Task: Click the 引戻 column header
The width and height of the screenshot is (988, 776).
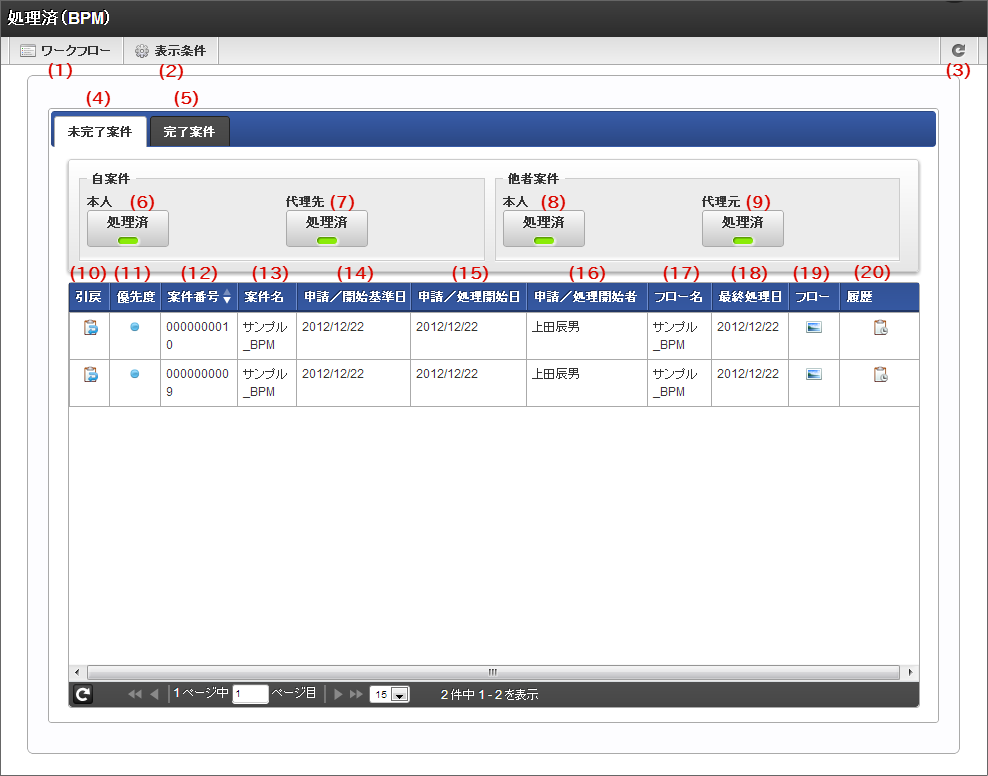Action: 89,297
